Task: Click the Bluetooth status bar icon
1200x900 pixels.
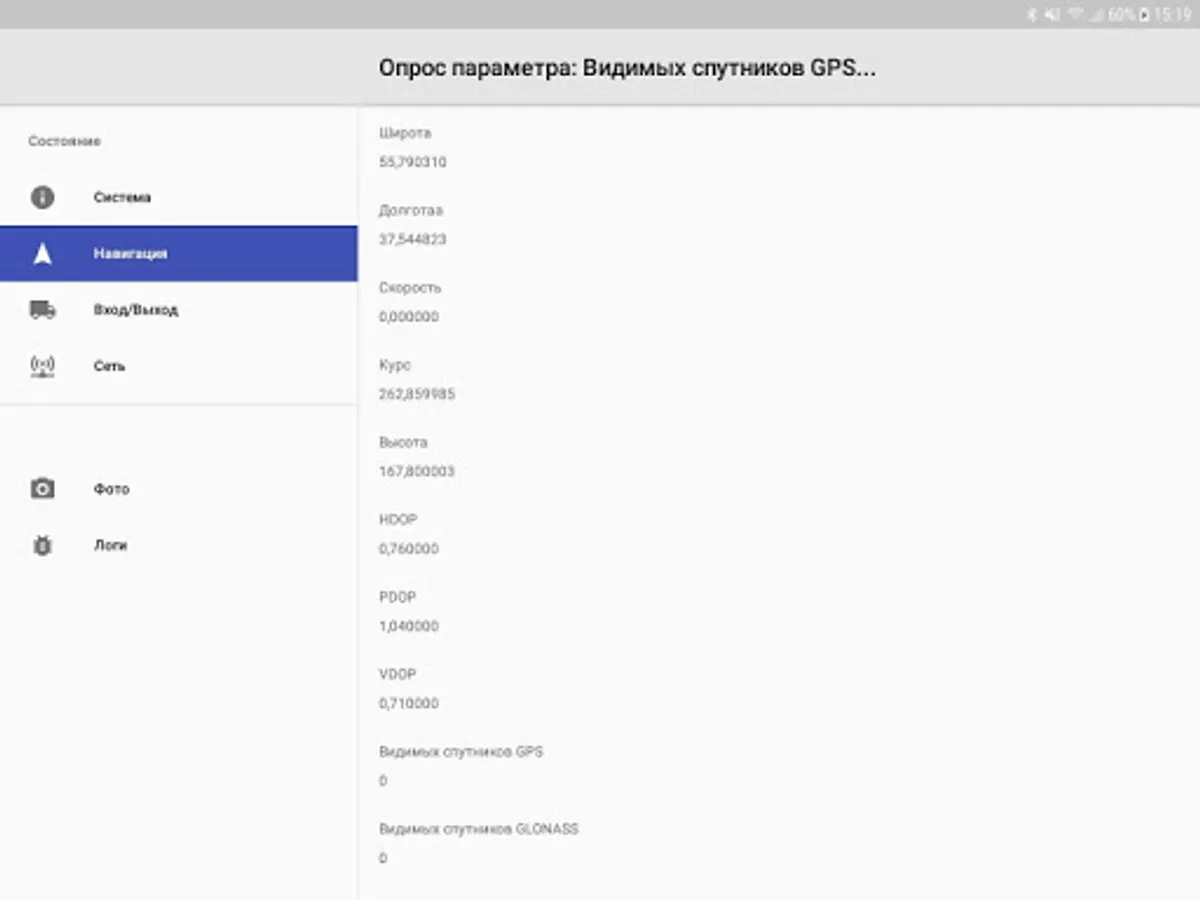Action: tap(1031, 15)
